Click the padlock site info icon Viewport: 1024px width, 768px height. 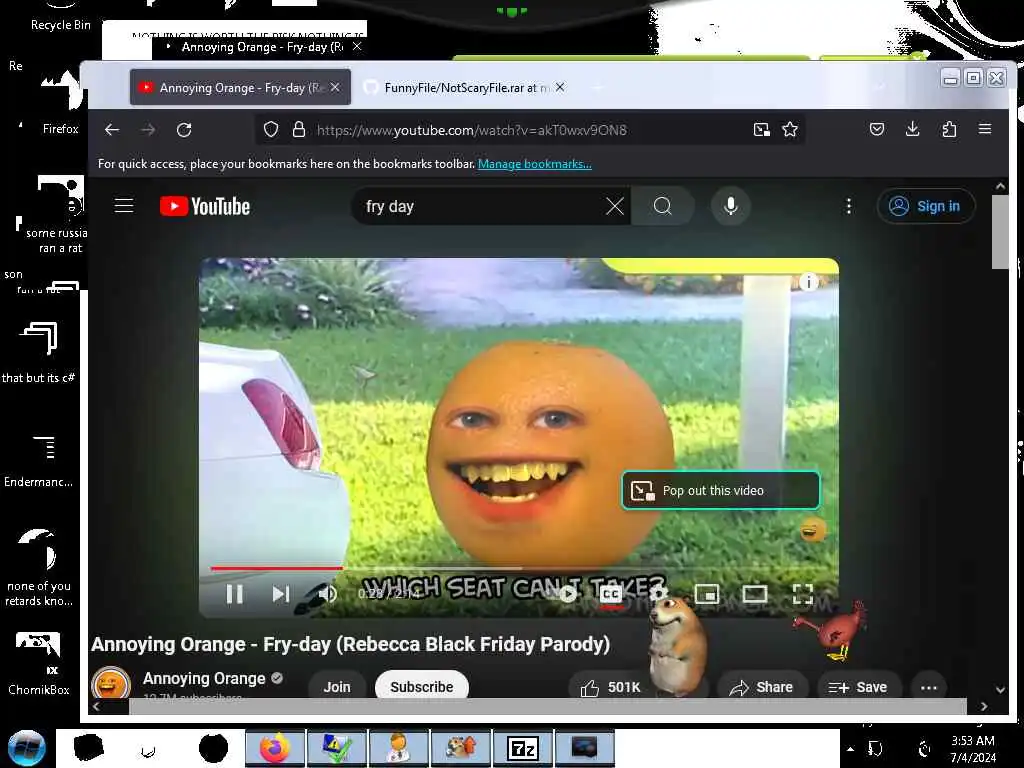tap(299, 130)
